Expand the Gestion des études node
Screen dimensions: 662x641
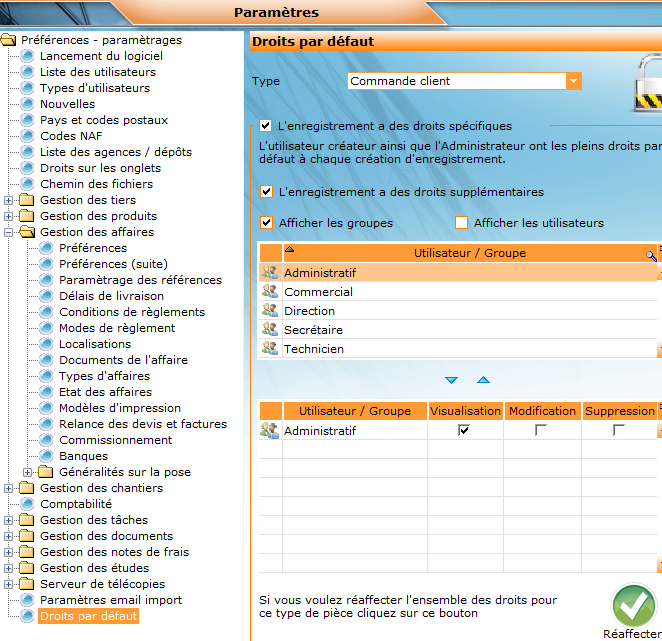[x=8, y=568]
